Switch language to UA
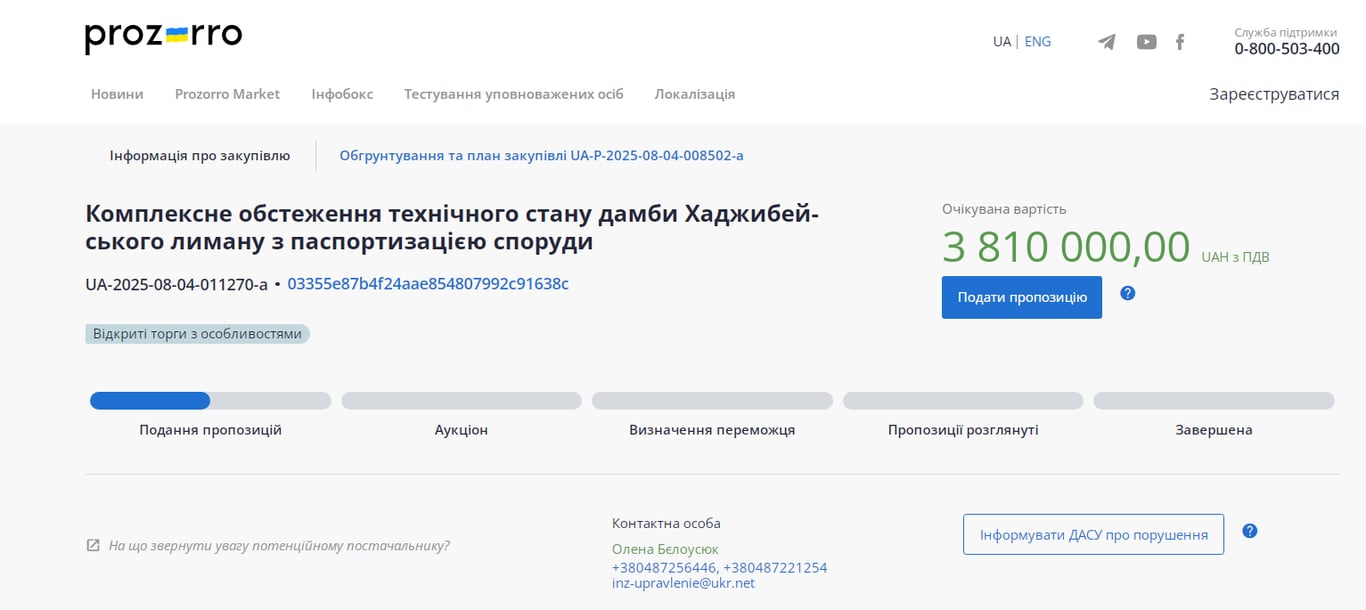The image size is (1366, 610). click(x=1001, y=42)
